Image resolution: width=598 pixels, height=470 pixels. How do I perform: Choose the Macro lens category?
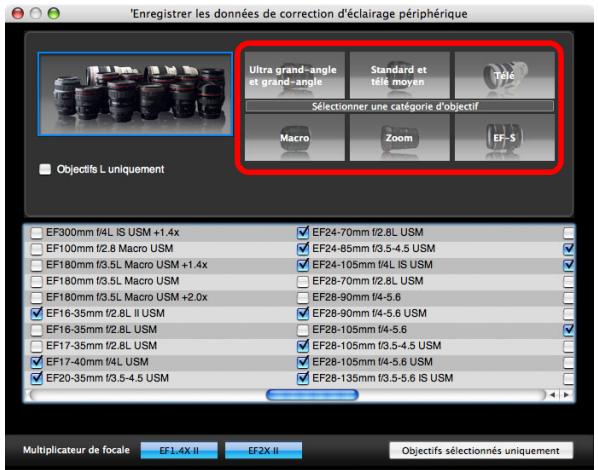[294, 137]
